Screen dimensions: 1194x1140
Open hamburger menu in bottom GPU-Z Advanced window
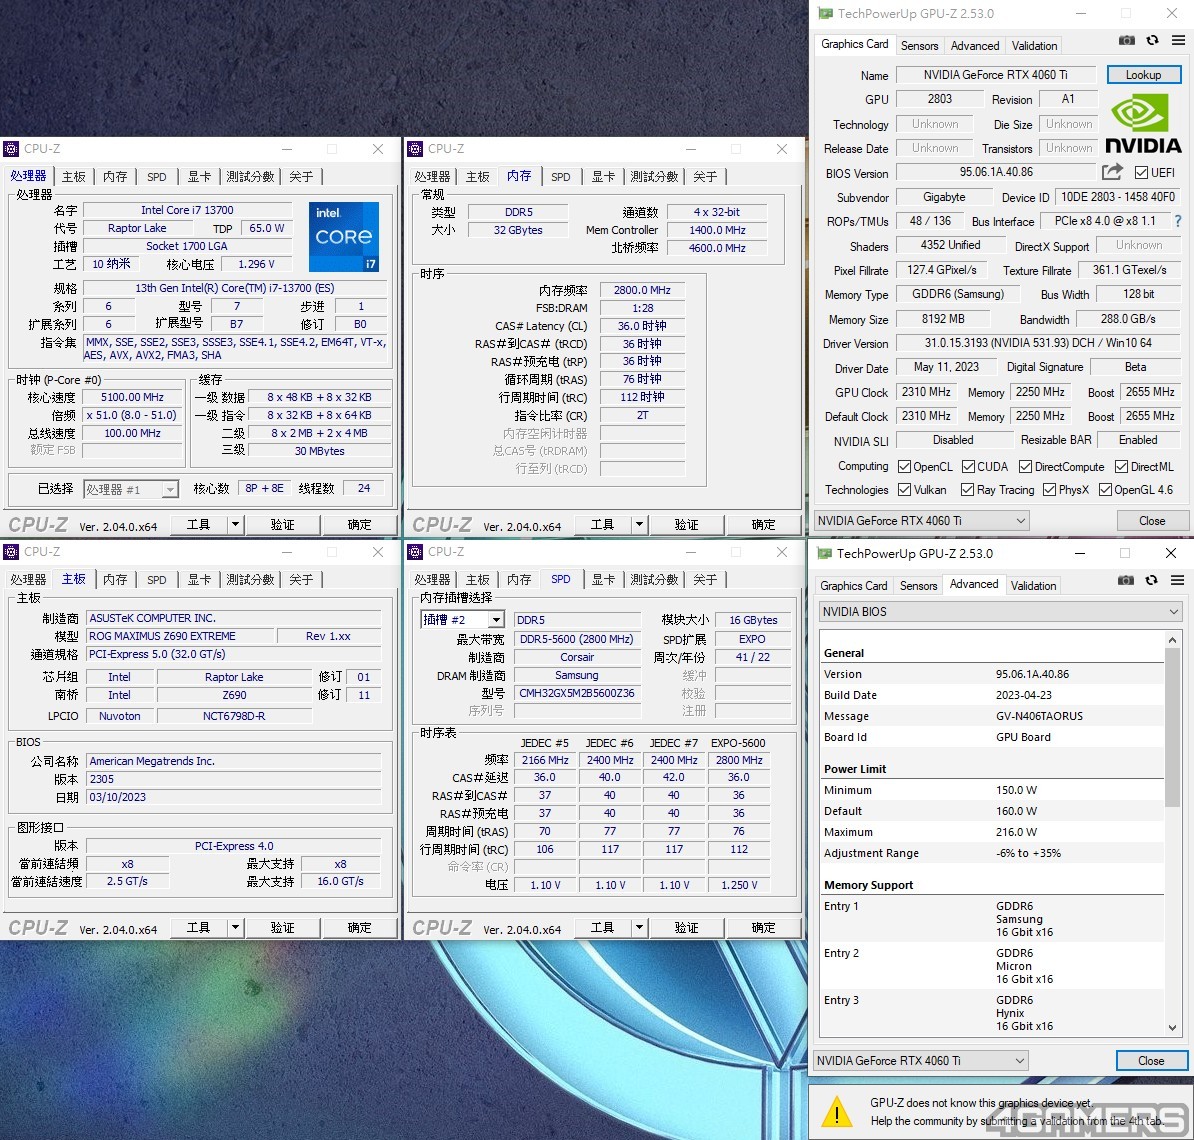(x=1177, y=580)
